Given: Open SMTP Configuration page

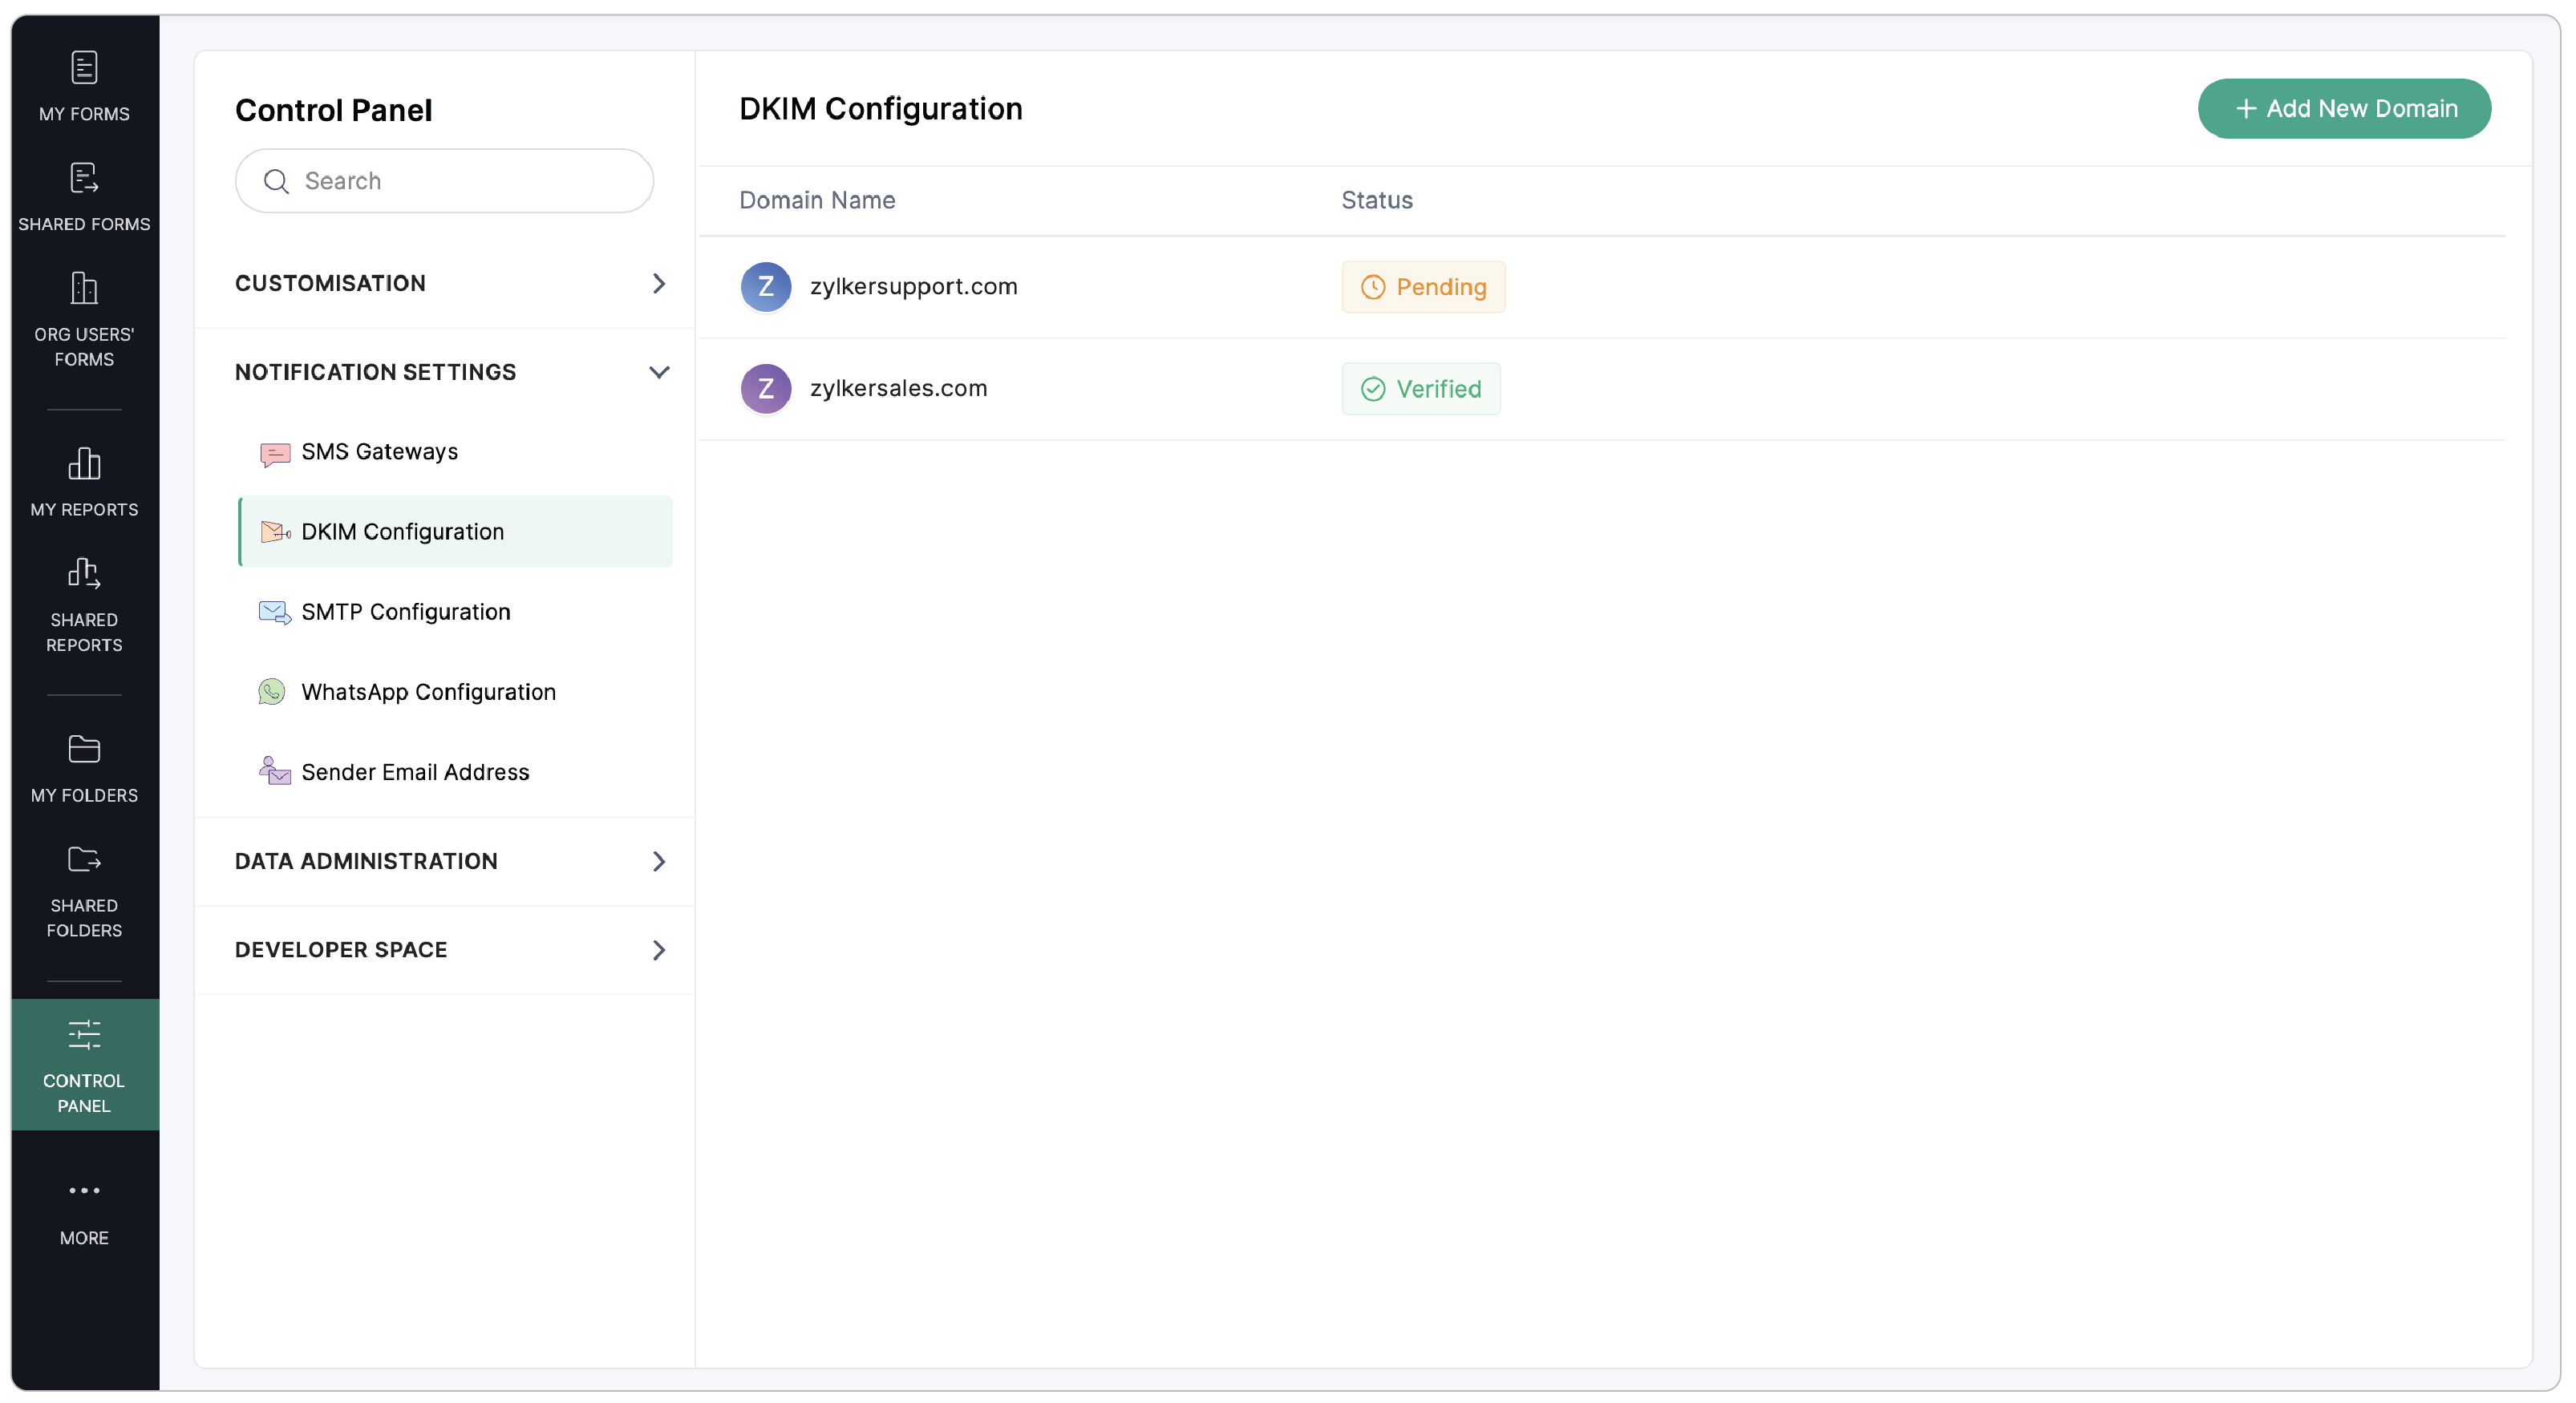Looking at the screenshot, I should (x=405, y=612).
